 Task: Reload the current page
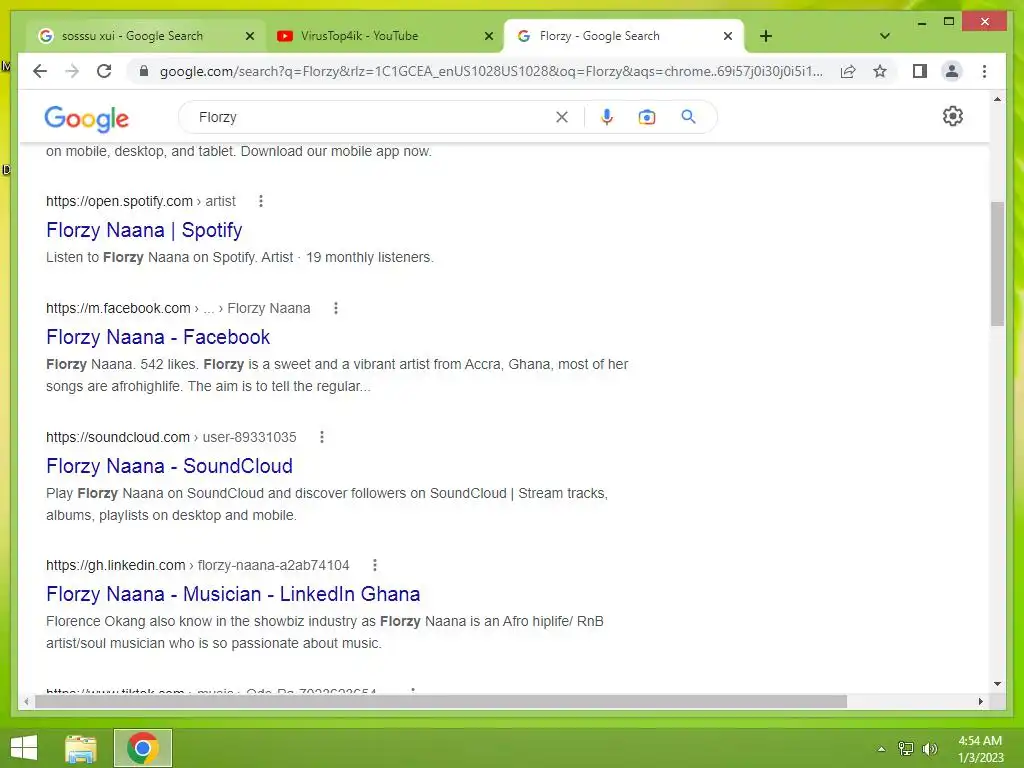[x=104, y=71]
